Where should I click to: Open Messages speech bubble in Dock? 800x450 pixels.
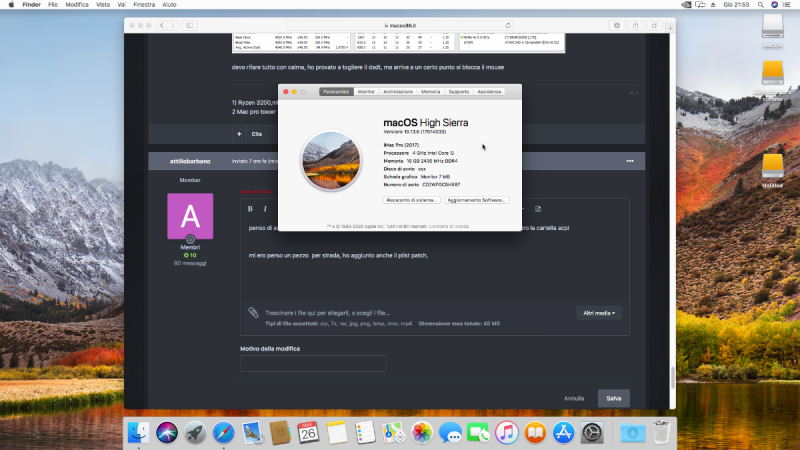[450, 433]
